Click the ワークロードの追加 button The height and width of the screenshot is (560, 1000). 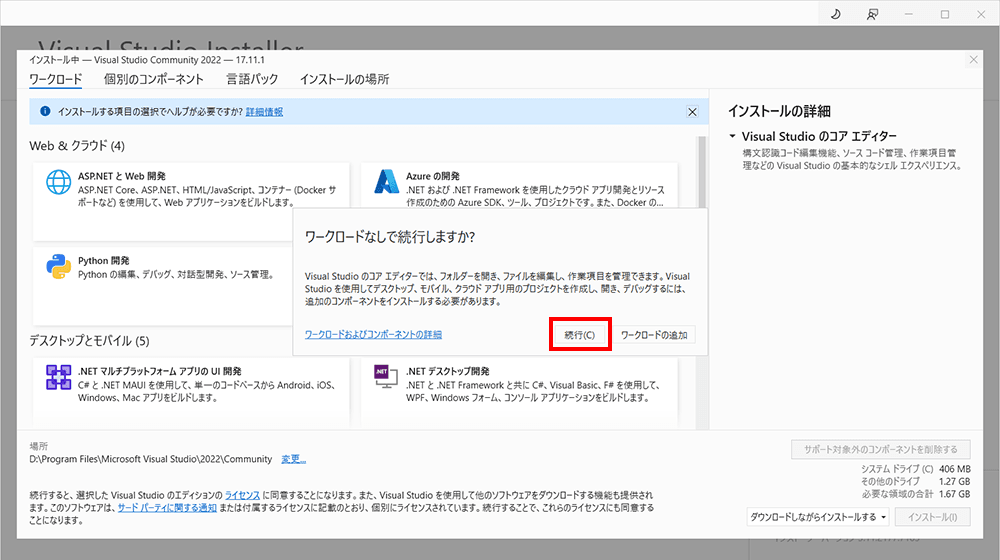coord(654,335)
